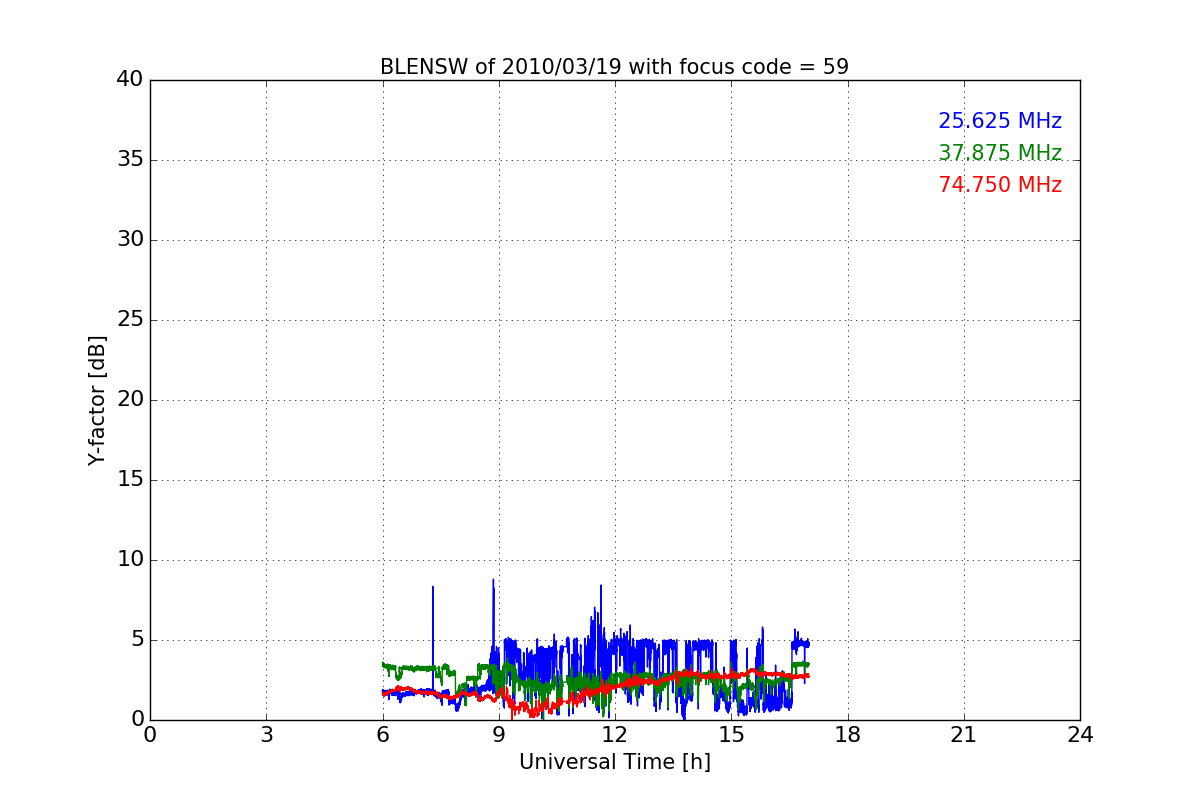Viewport: 1200px width, 800px height.
Task: Click y-axis tick label '25'
Action: point(130,320)
